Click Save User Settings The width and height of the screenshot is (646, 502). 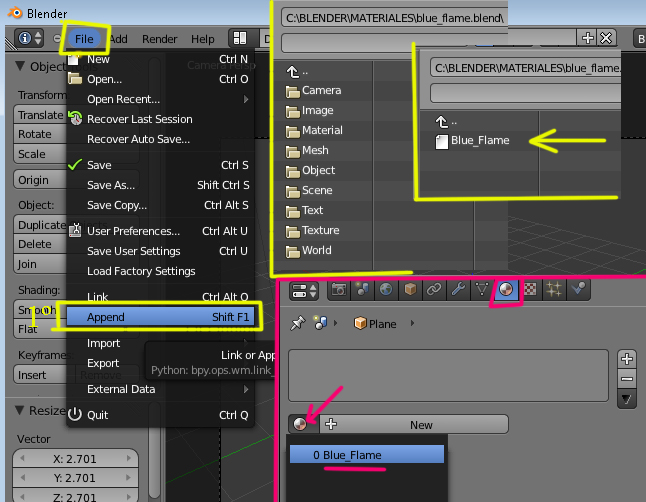(x=160, y=251)
